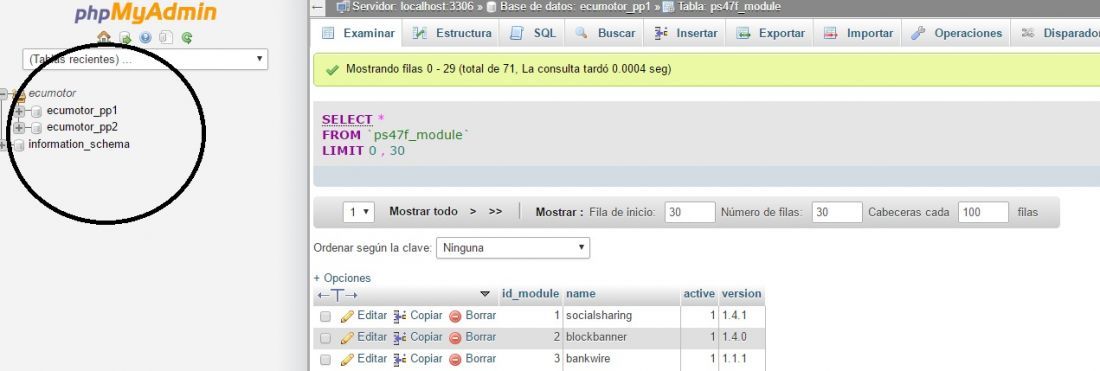This screenshot has width=1100, height=371.
Task: Open the Operaciones tab
Action: [956, 33]
